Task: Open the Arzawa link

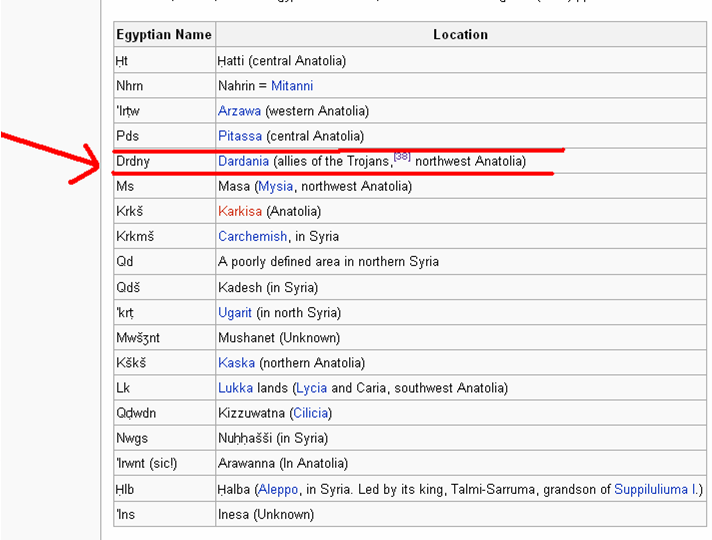Action: [x=239, y=111]
